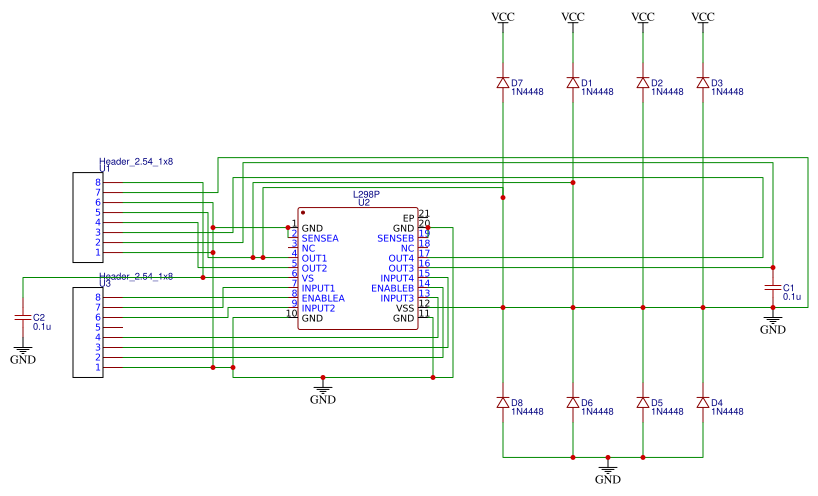Select the EP pin label
Viewport: 818px width, 496px height.
click(x=408, y=218)
